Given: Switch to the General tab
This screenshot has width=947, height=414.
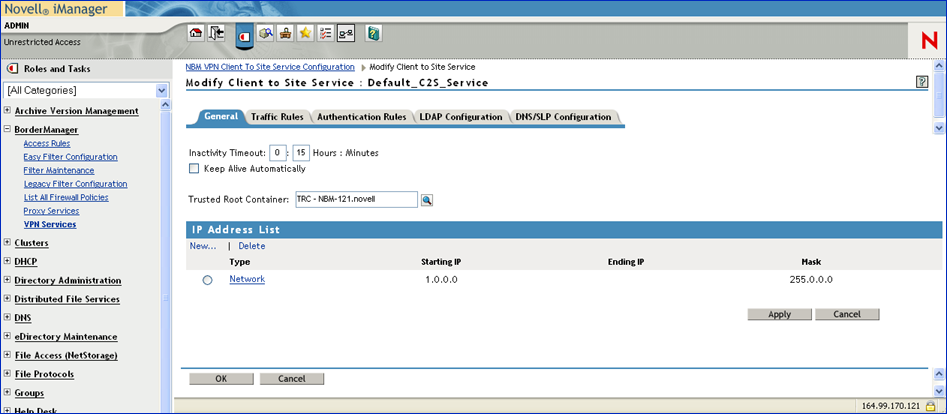Looking at the screenshot, I should [221, 117].
